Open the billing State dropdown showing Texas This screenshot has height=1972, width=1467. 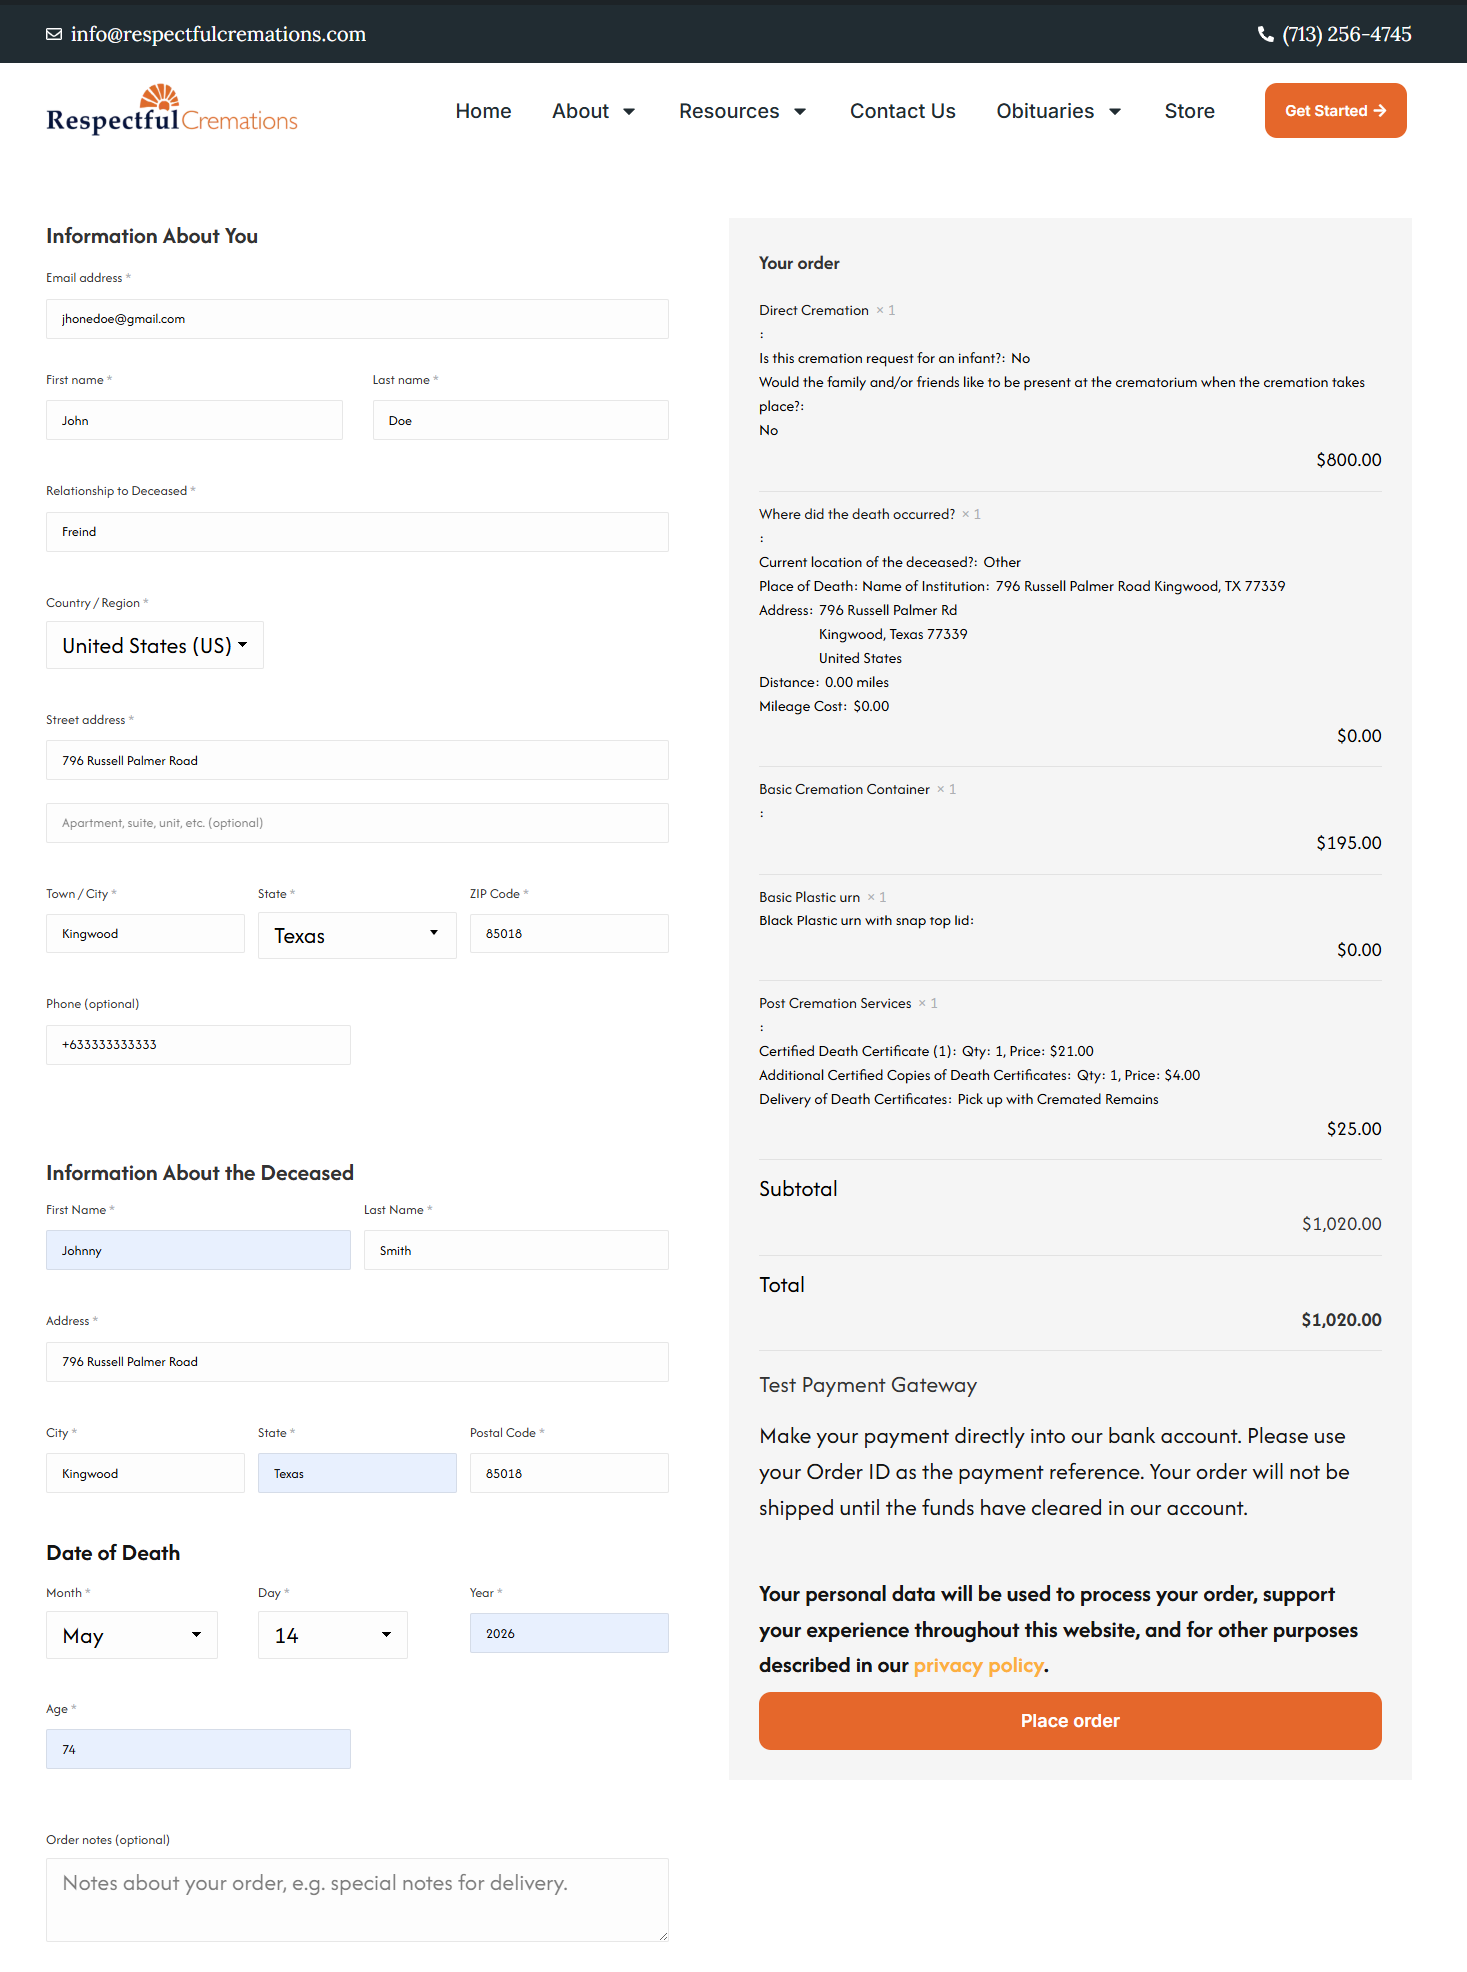pyautogui.click(x=357, y=935)
